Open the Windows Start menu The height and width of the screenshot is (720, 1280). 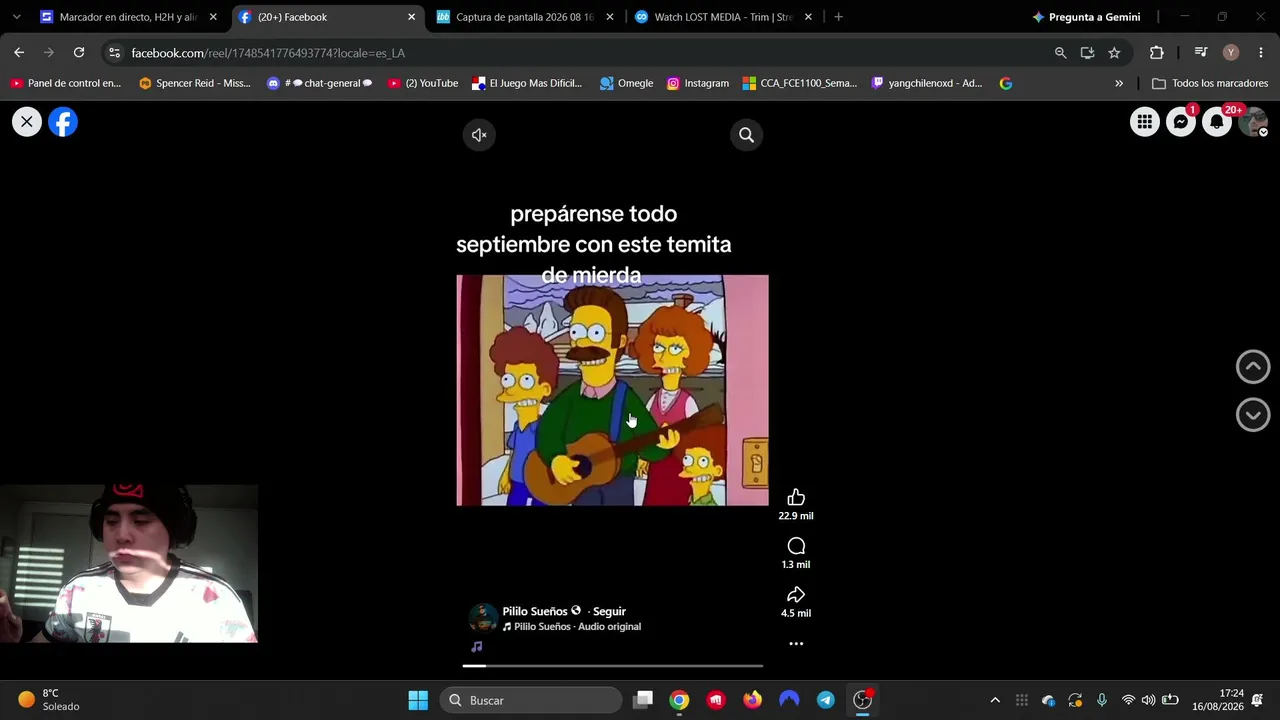click(418, 700)
